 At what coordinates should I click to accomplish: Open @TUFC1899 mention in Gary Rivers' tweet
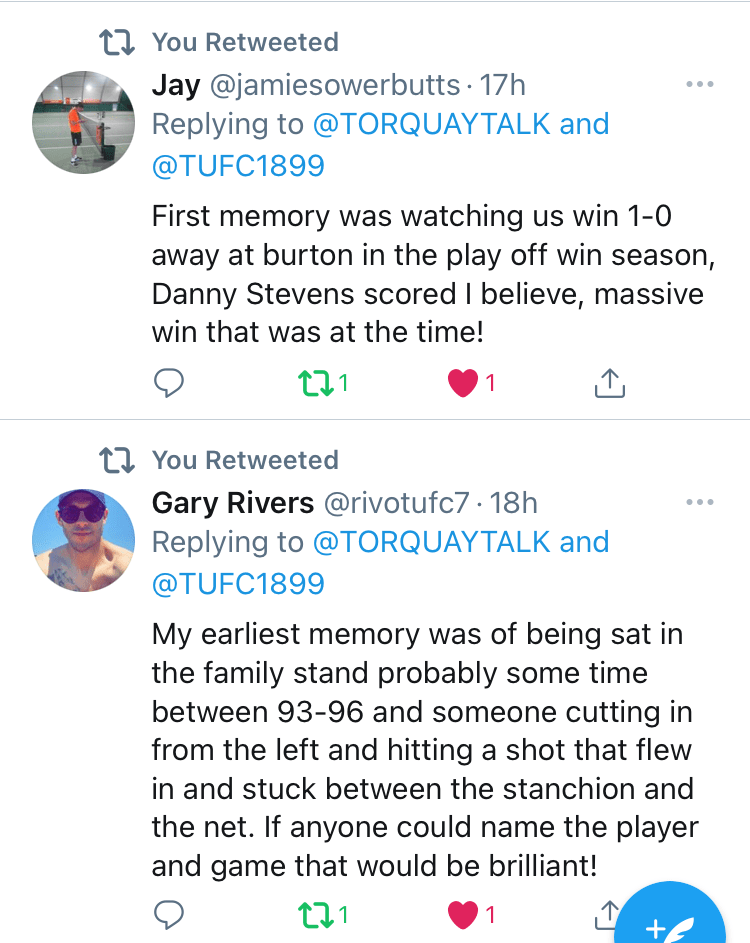pyautogui.click(x=238, y=583)
